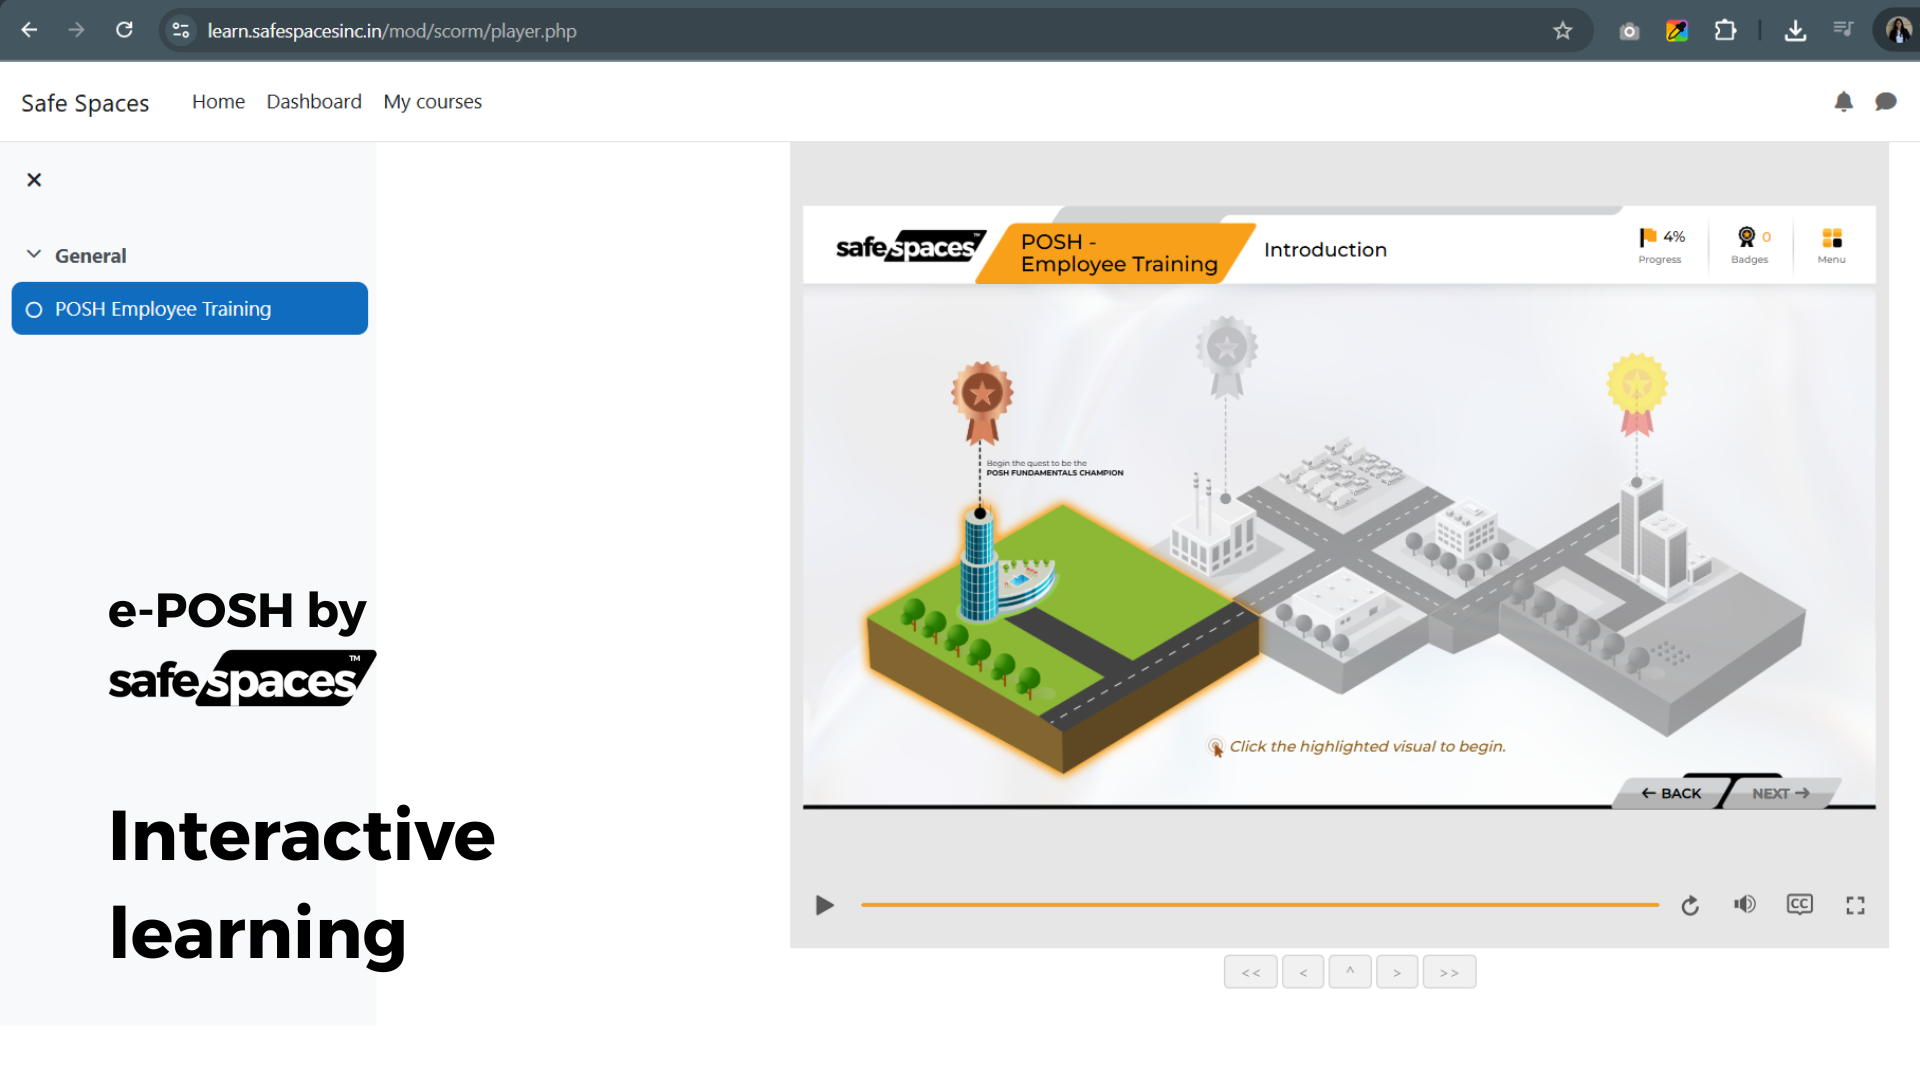Play the course slide
Screen dimensions: 1920x1080
824,905
